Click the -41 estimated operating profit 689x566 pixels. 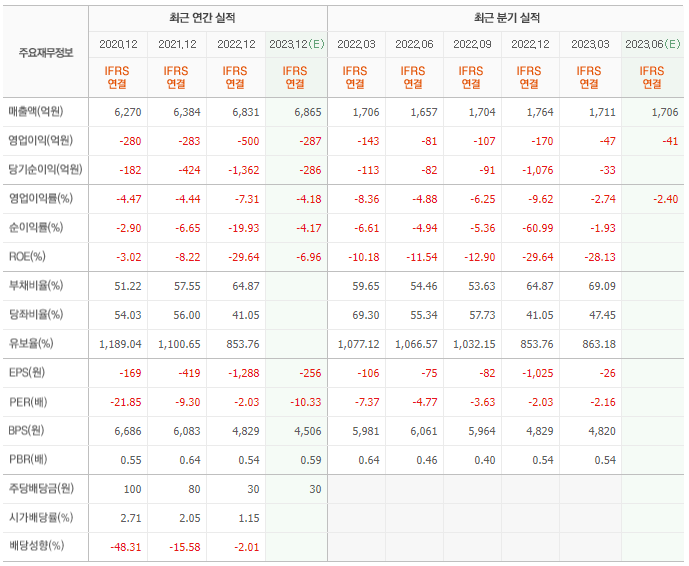click(x=670, y=142)
